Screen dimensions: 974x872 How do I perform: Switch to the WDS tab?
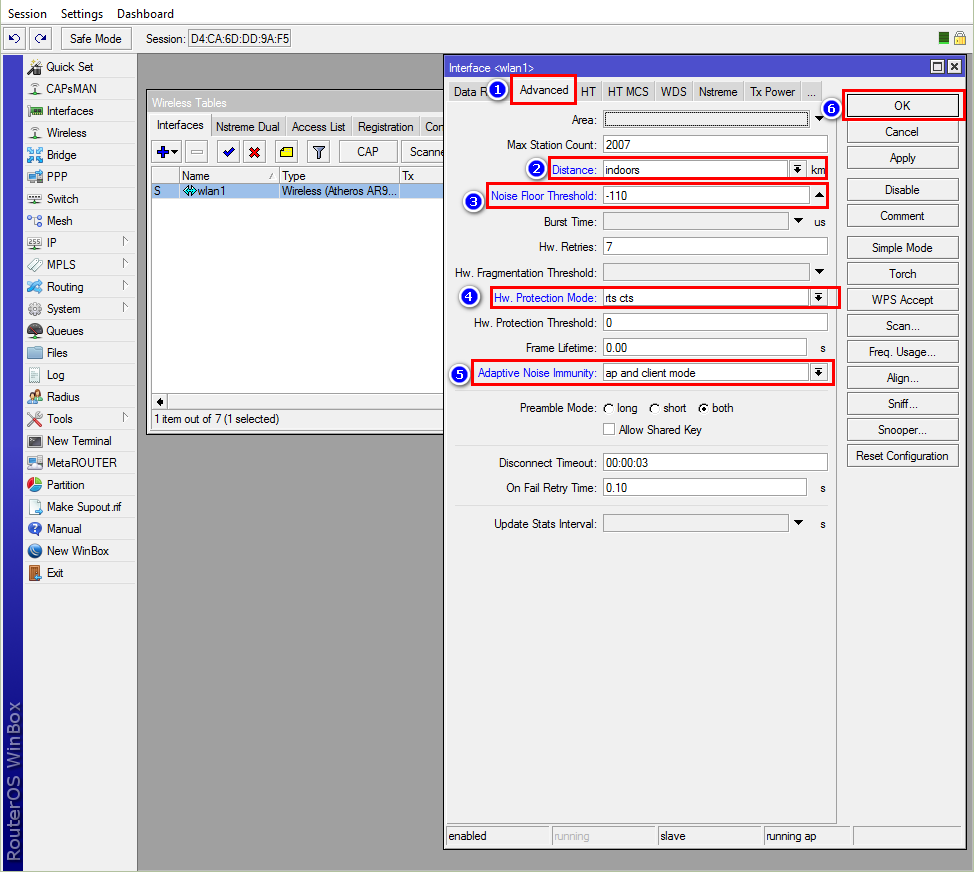(673, 92)
